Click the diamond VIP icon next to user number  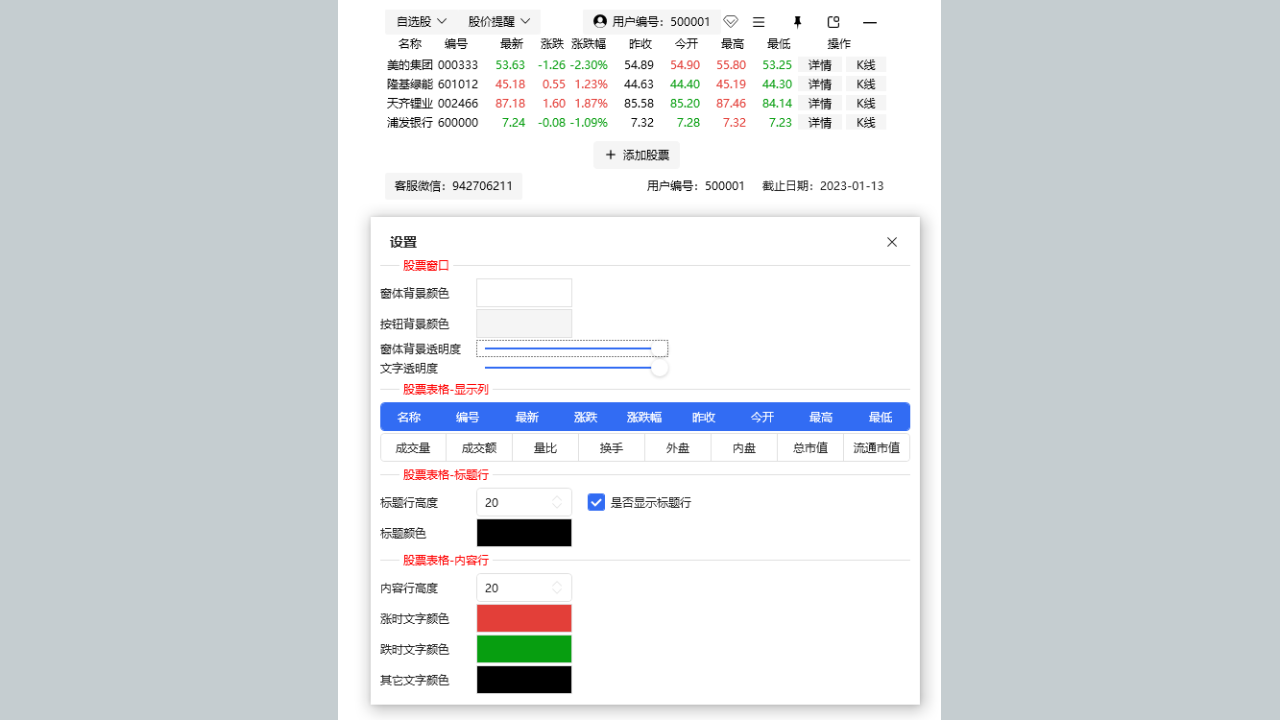[730, 21]
